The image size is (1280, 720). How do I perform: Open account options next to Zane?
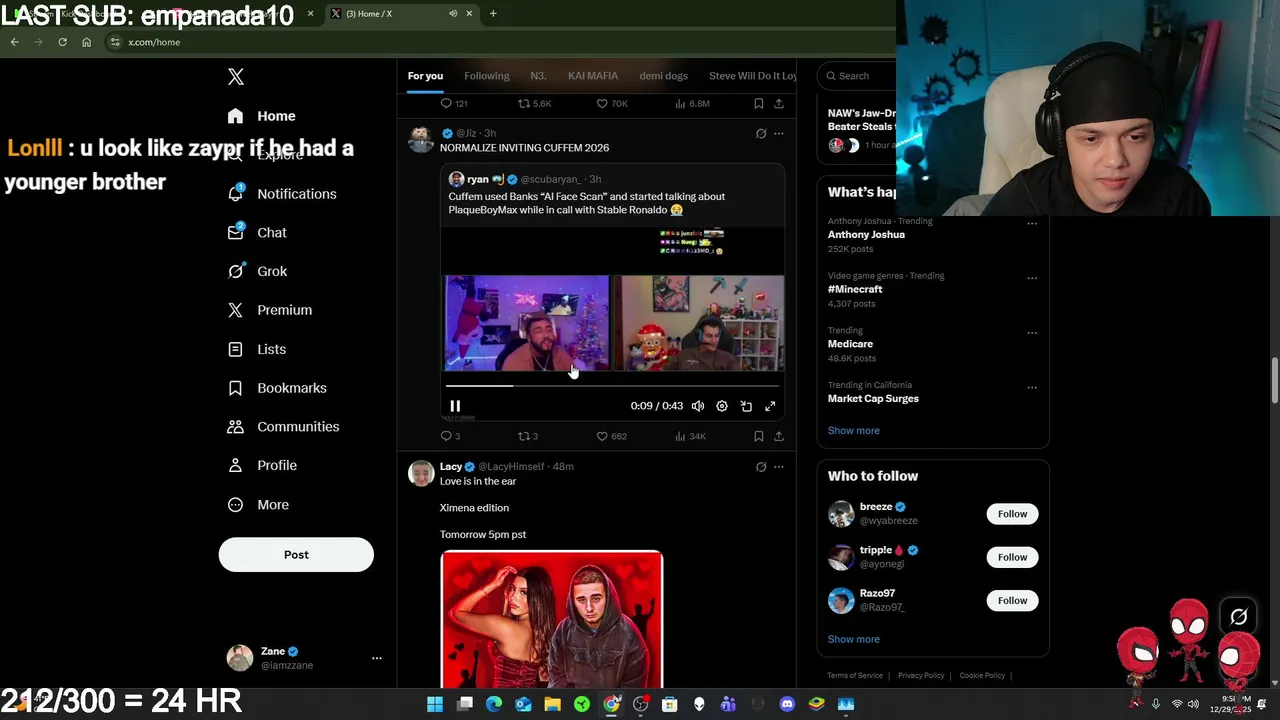[377, 658]
